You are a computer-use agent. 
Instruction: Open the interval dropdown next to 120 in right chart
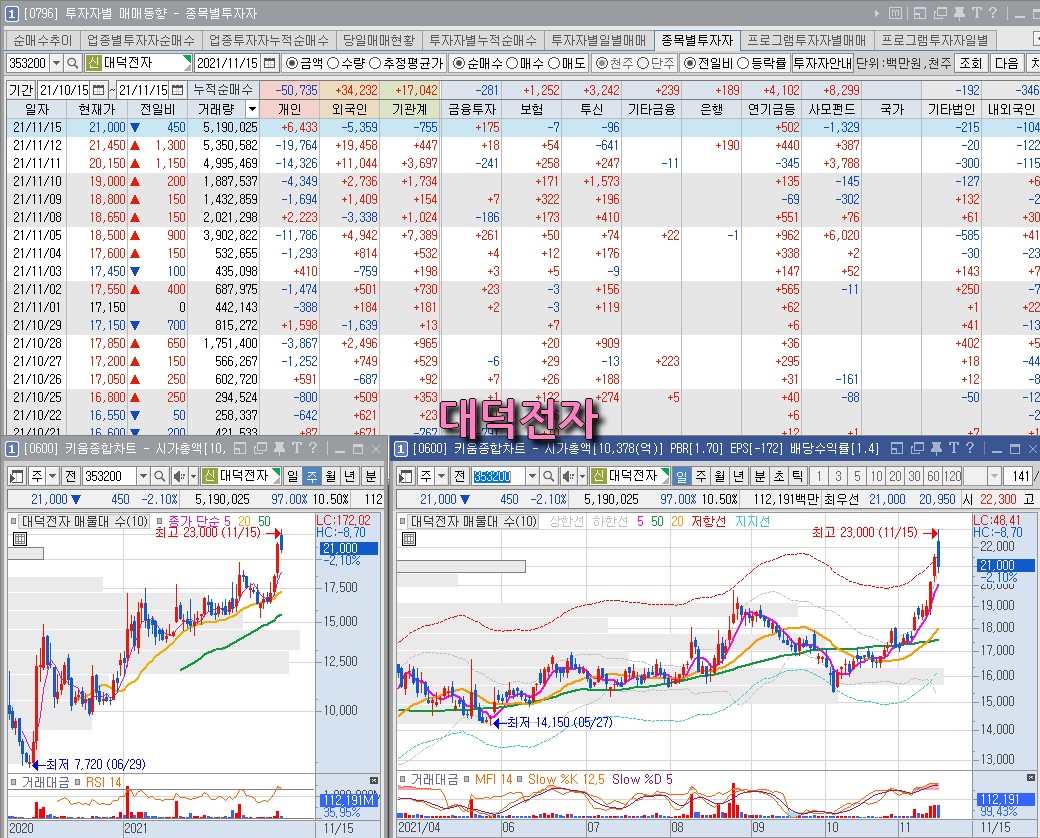(x=994, y=476)
